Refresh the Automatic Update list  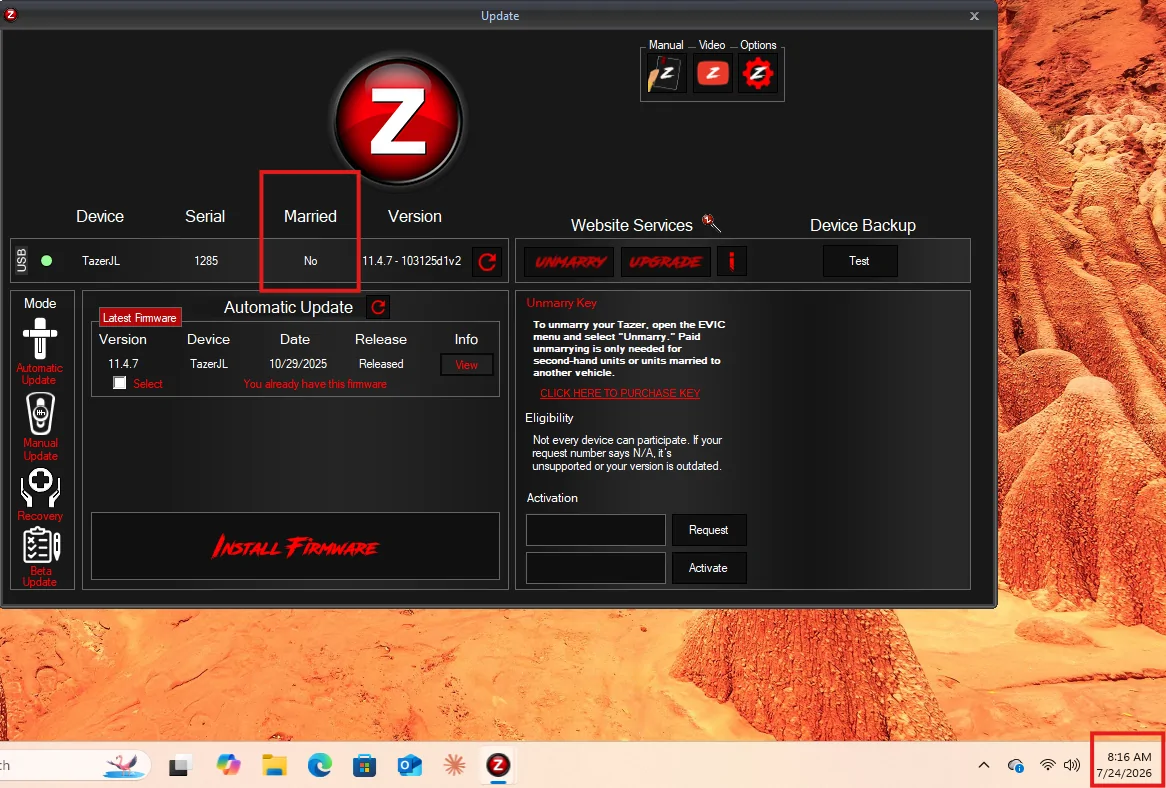pos(378,307)
